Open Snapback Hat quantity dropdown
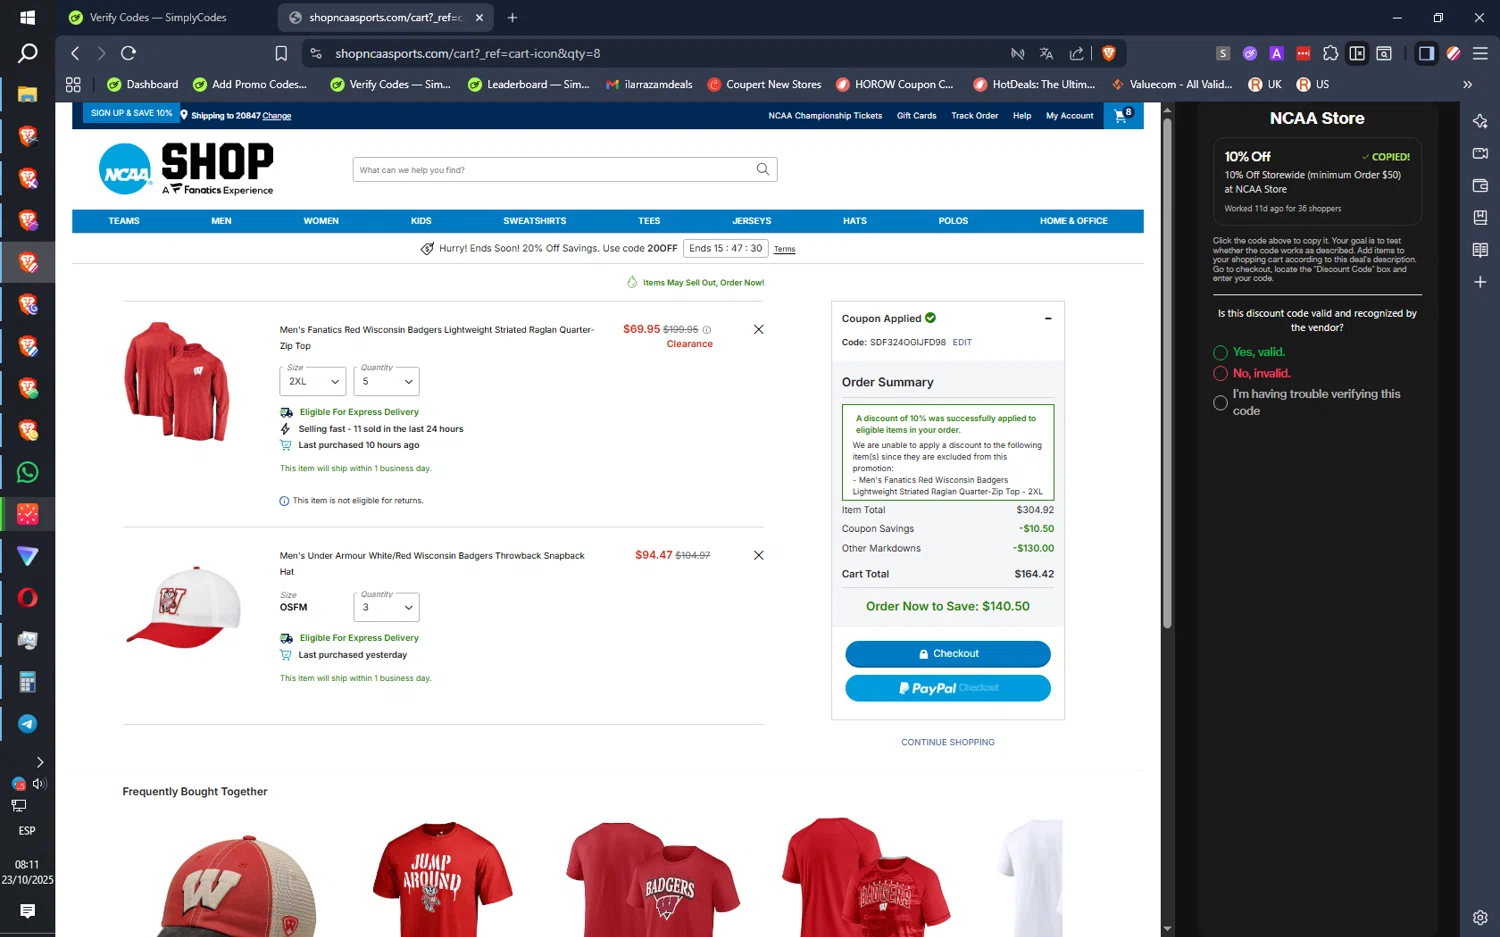 coord(386,607)
